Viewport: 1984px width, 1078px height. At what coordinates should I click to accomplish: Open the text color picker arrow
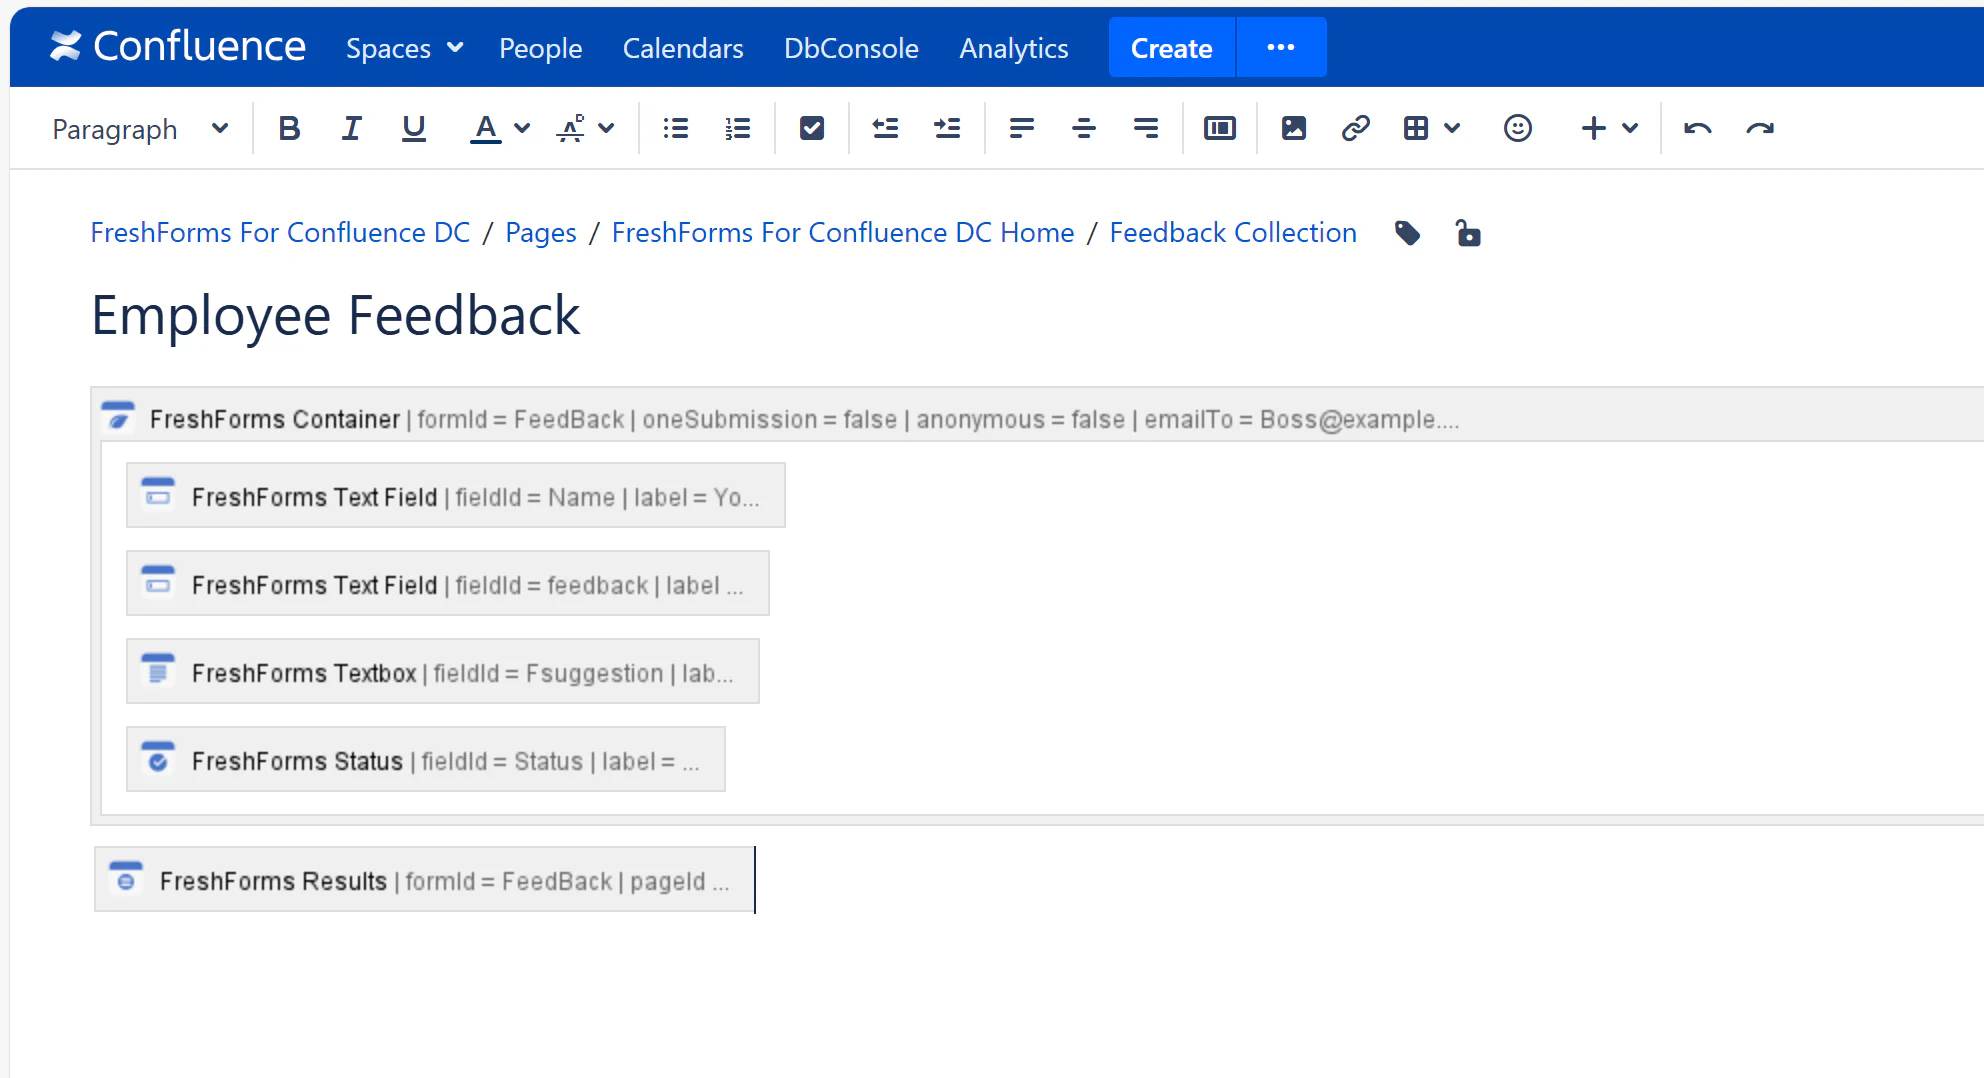[522, 129]
